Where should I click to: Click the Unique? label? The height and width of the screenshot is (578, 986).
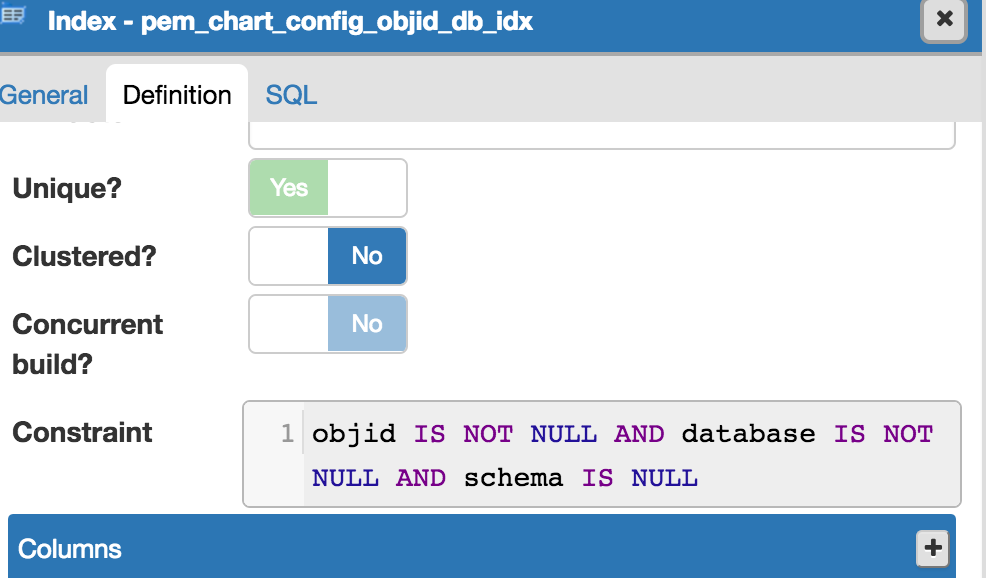[x=67, y=188]
